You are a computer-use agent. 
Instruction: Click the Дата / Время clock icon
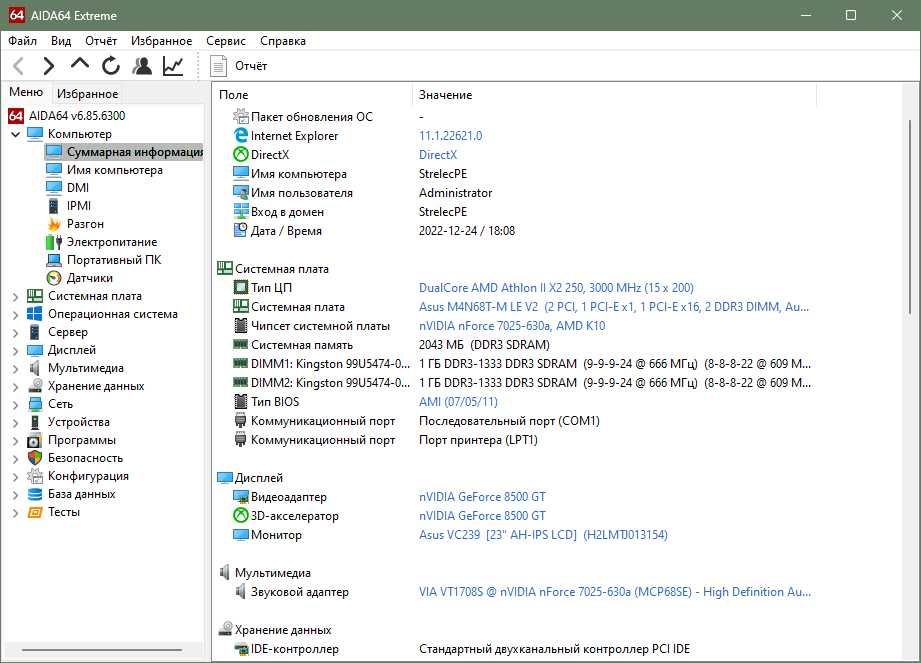coord(241,230)
